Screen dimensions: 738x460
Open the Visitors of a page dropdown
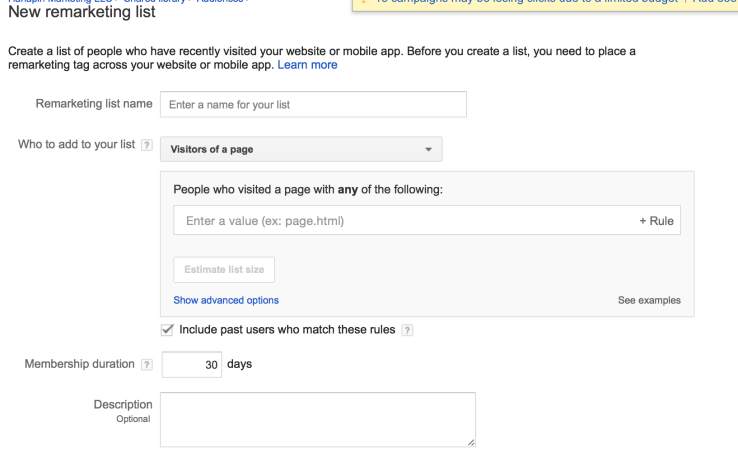(x=301, y=149)
